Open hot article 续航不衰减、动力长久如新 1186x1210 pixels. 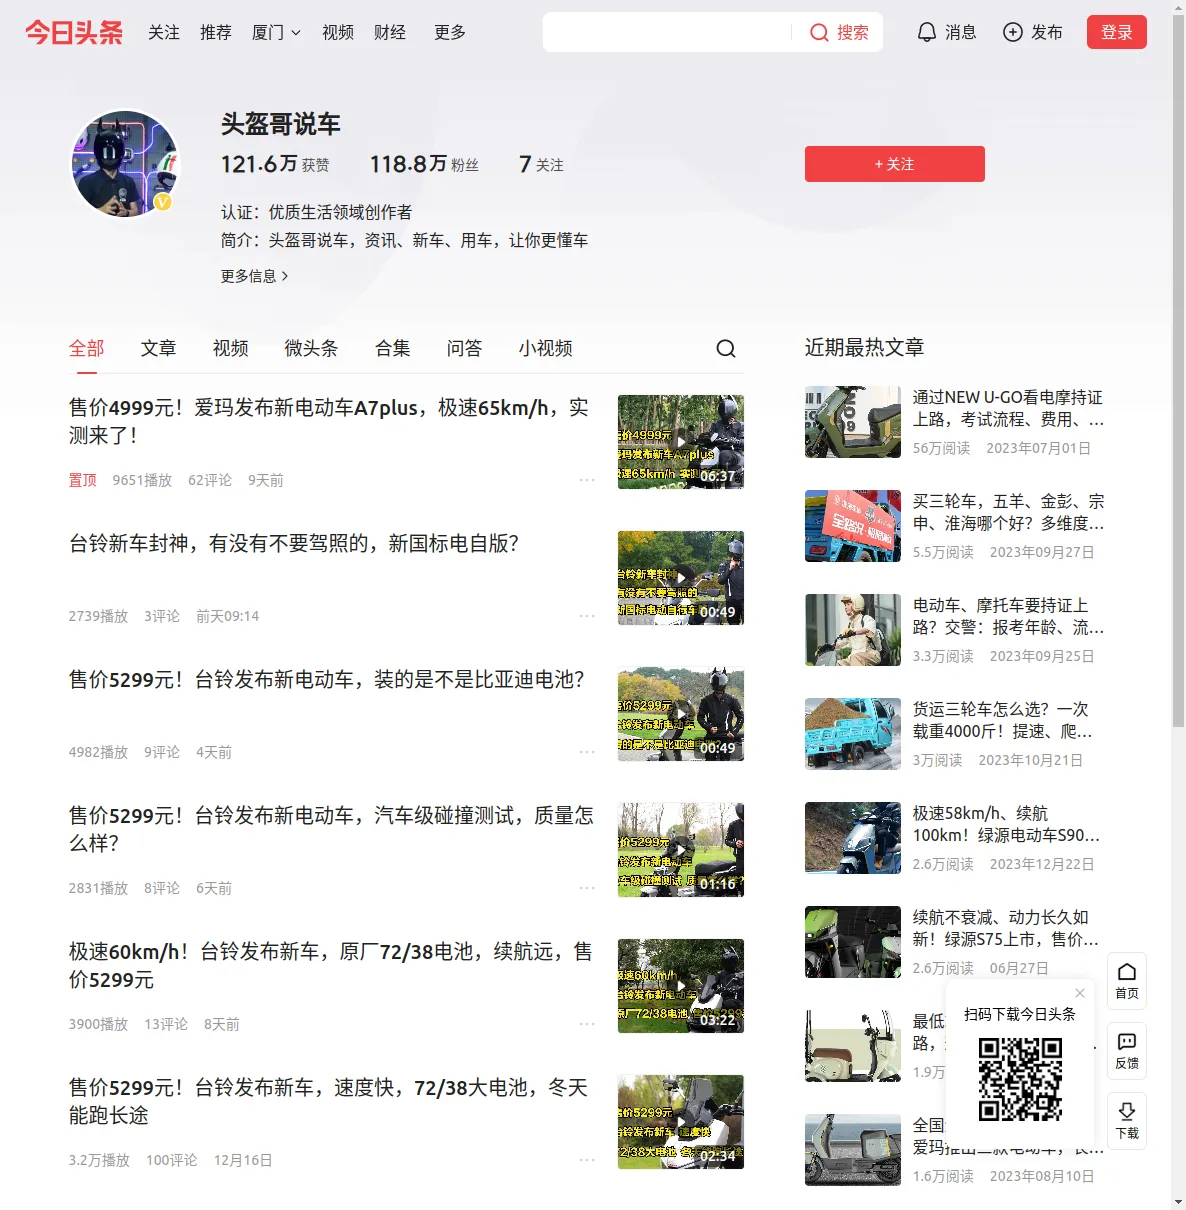pyautogui.click(x=1005, y=928)
